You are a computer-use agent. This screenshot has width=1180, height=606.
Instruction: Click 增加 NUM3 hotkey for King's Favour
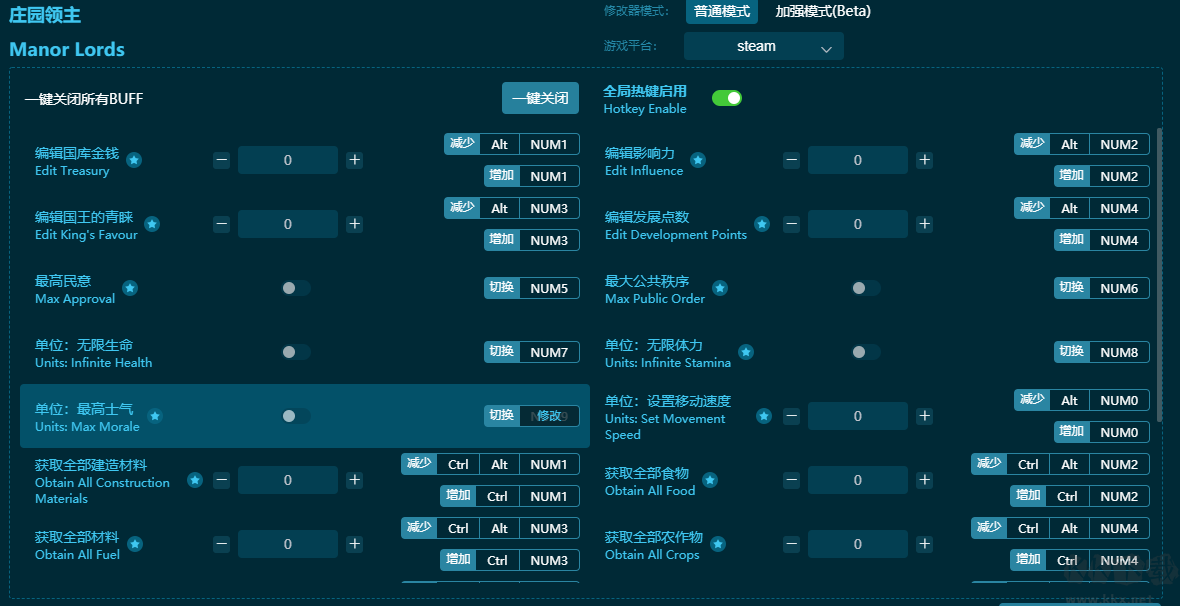(531, 240)
